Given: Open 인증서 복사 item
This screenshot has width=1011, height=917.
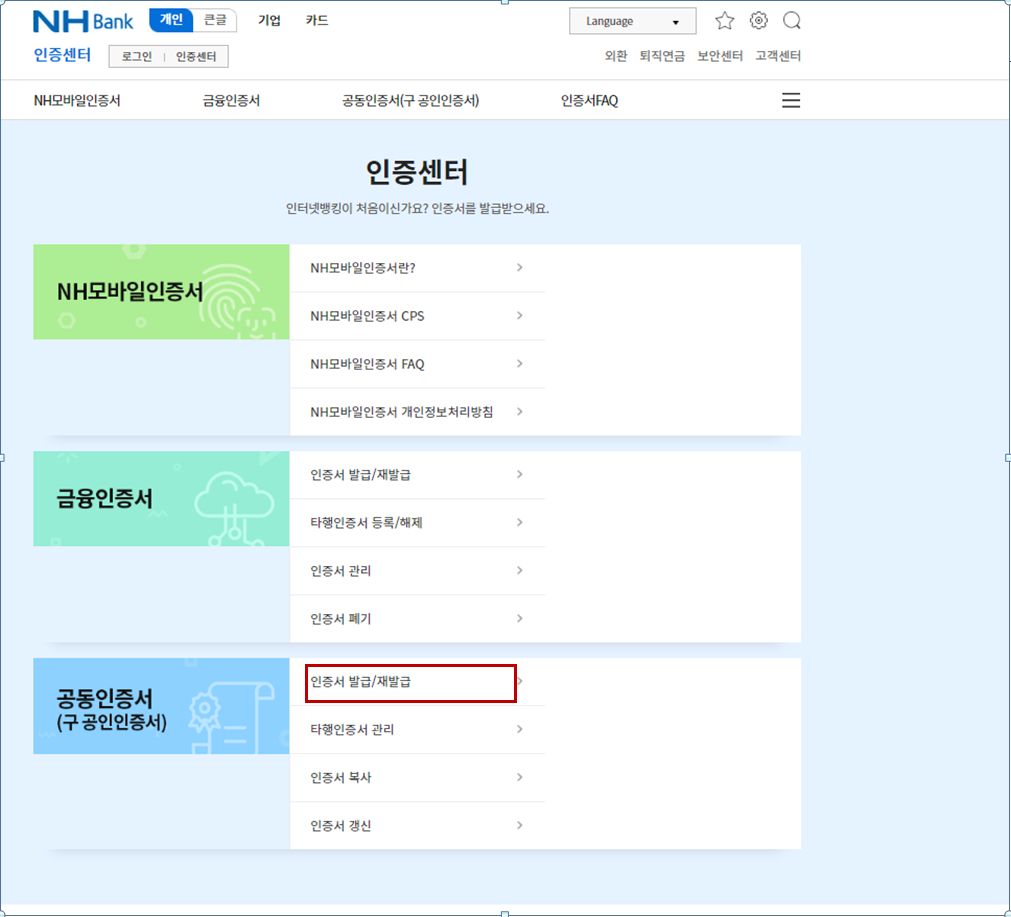Looking at the screenshot, I should tap(417, 778).
